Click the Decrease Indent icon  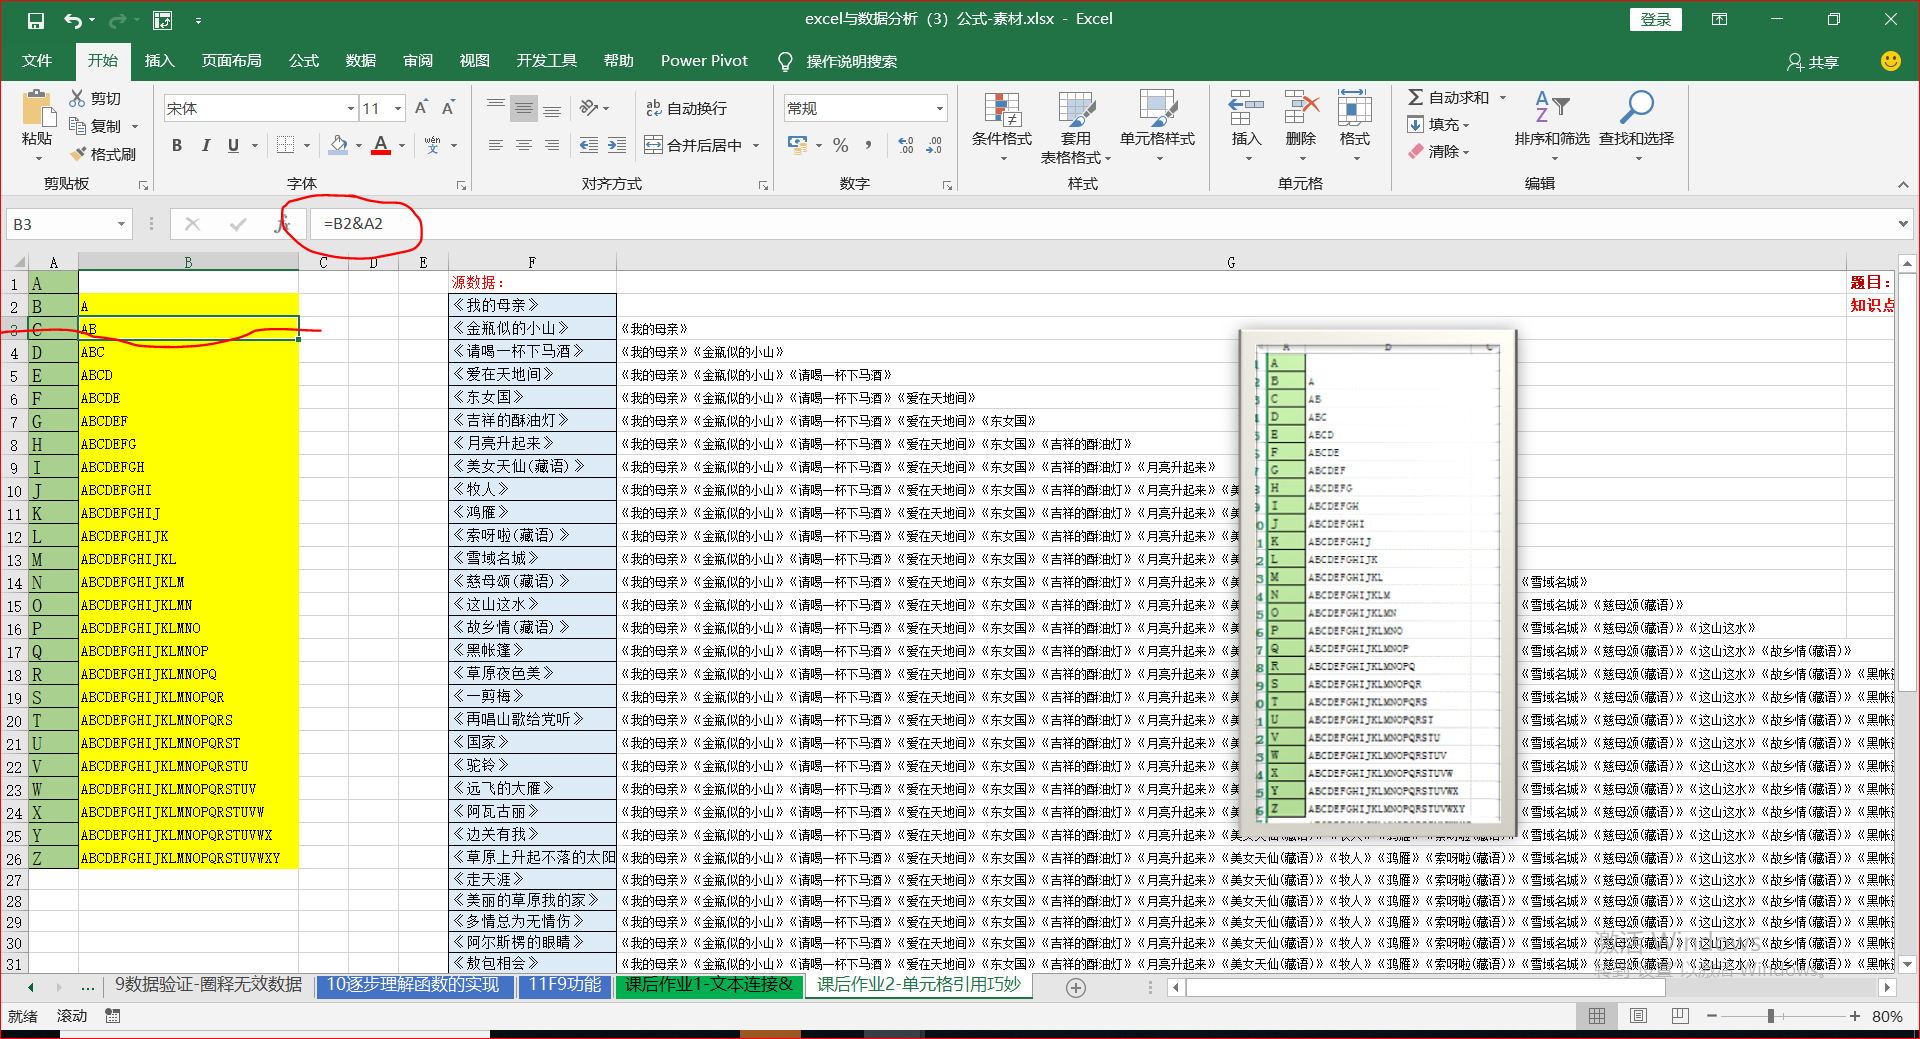(589, 145)
